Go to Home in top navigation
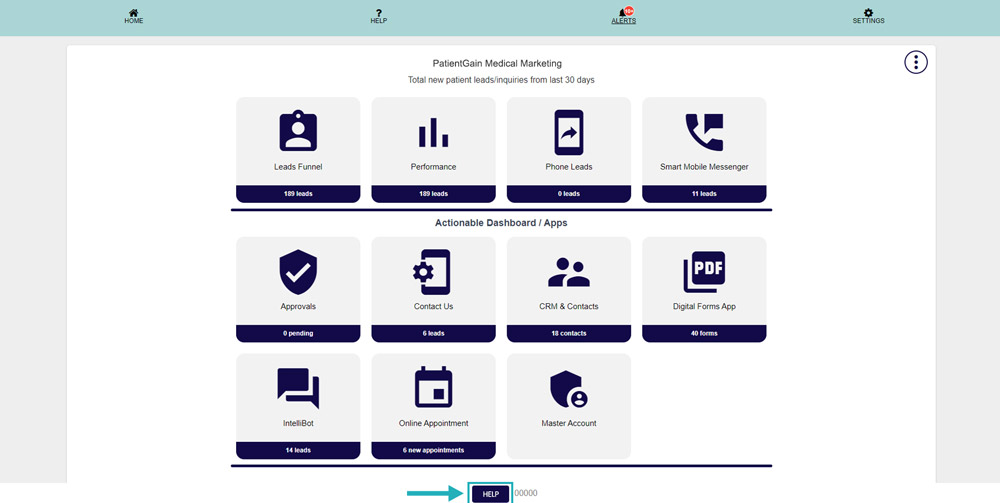 pyautogui.click(x=133, y=16)
